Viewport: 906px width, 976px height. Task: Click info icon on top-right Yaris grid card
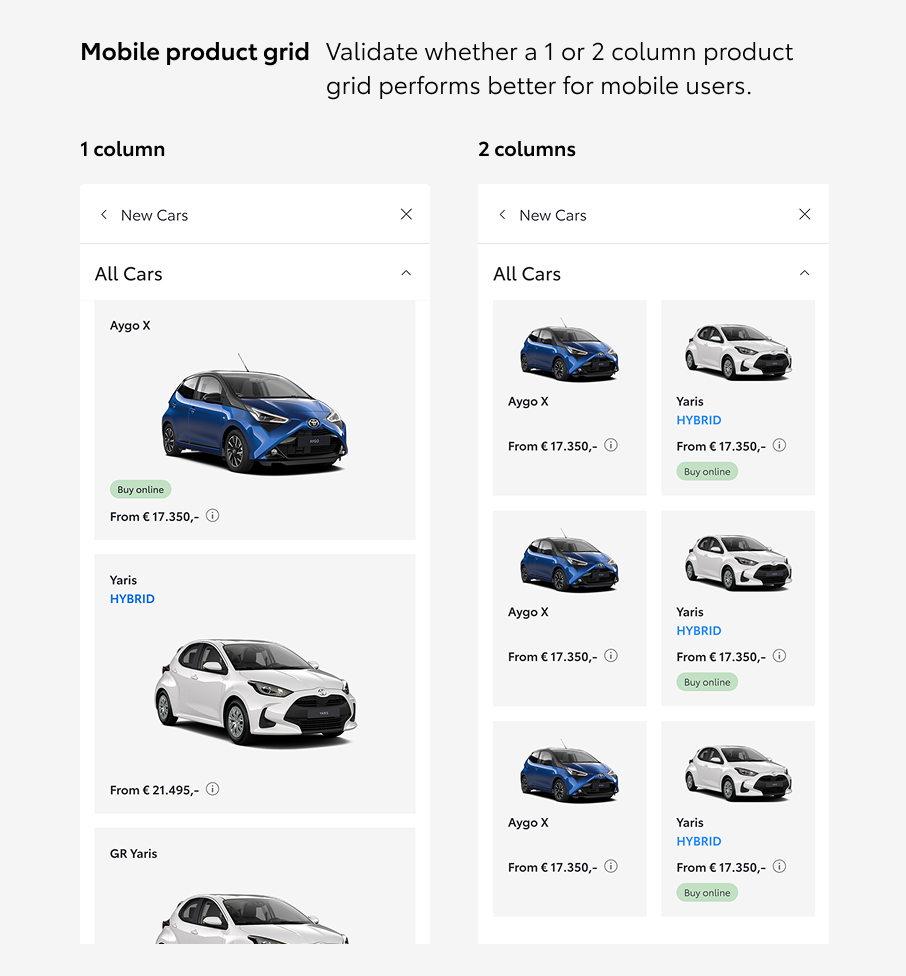[x=780, y=445]
